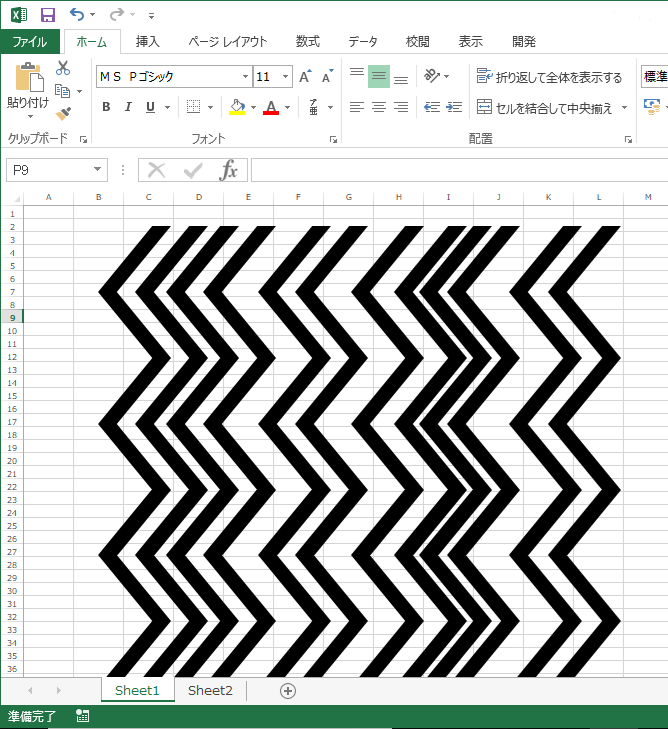The image size is (668, 729).
Task: Click the macro recording icon in status bar
Action: click(83, 716)
